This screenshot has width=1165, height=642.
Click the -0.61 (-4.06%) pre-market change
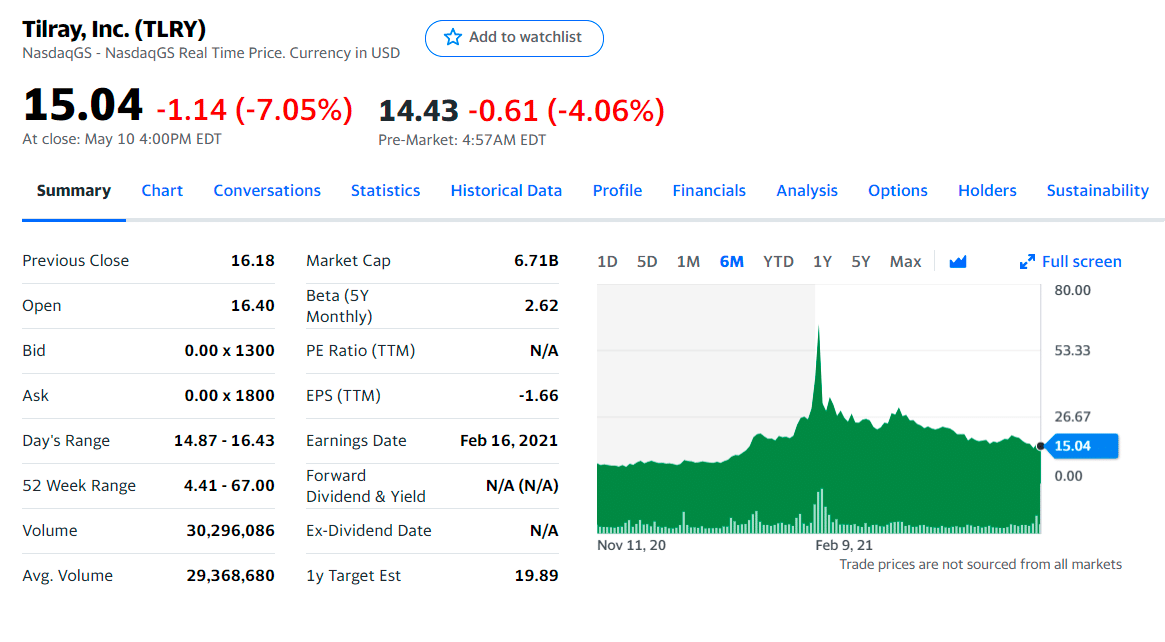click(x=566, y=111)
